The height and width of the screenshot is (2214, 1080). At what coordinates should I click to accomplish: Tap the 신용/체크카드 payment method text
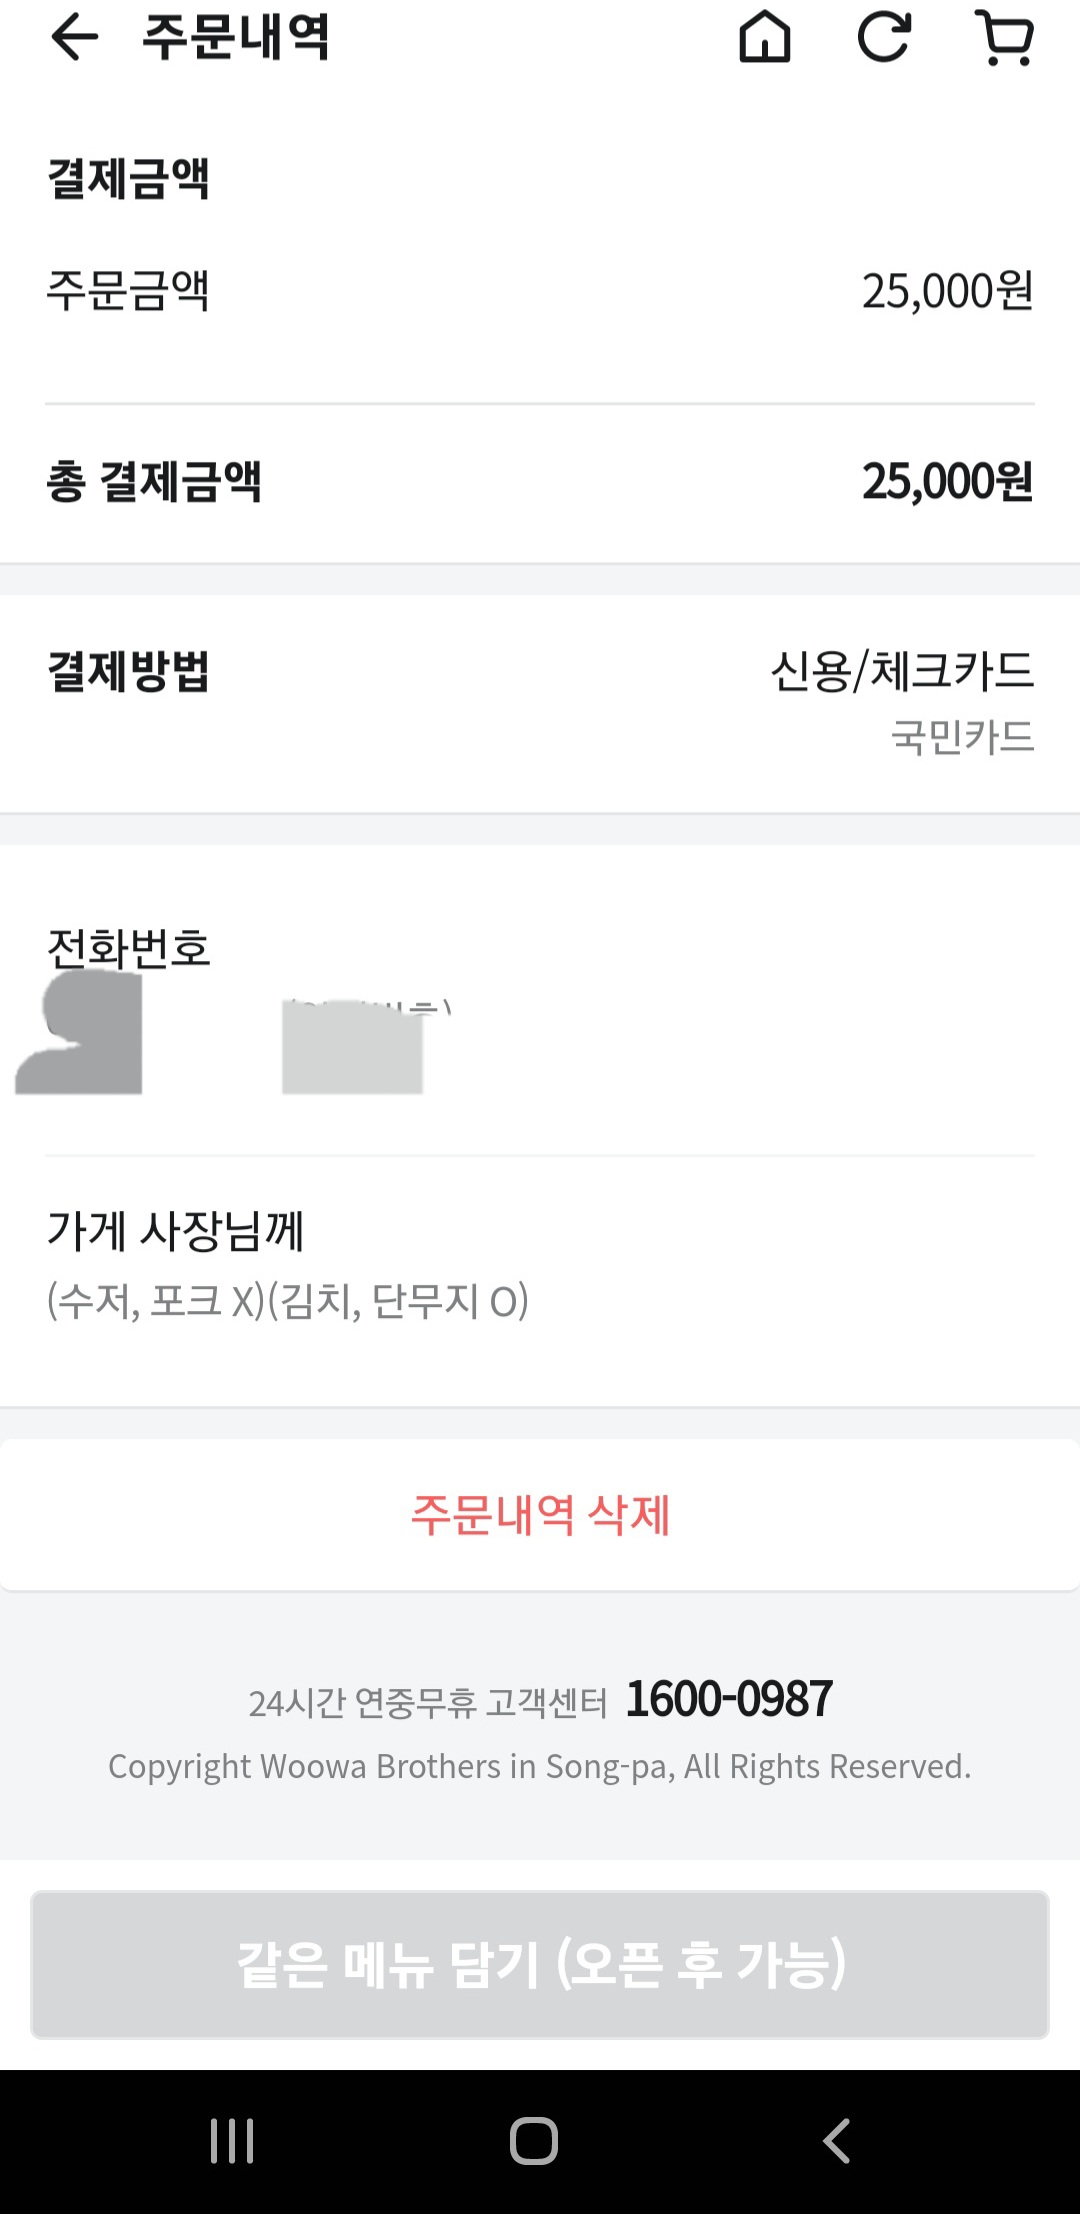[x=902, y=671]
